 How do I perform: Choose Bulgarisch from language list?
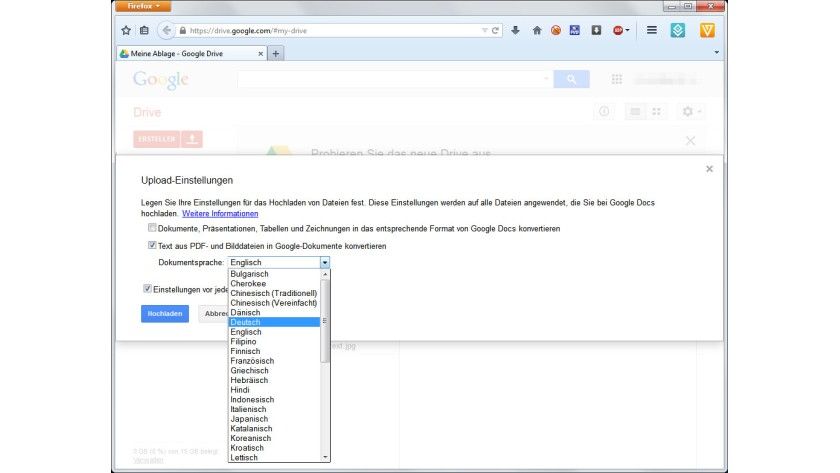[x=275, y=274]
